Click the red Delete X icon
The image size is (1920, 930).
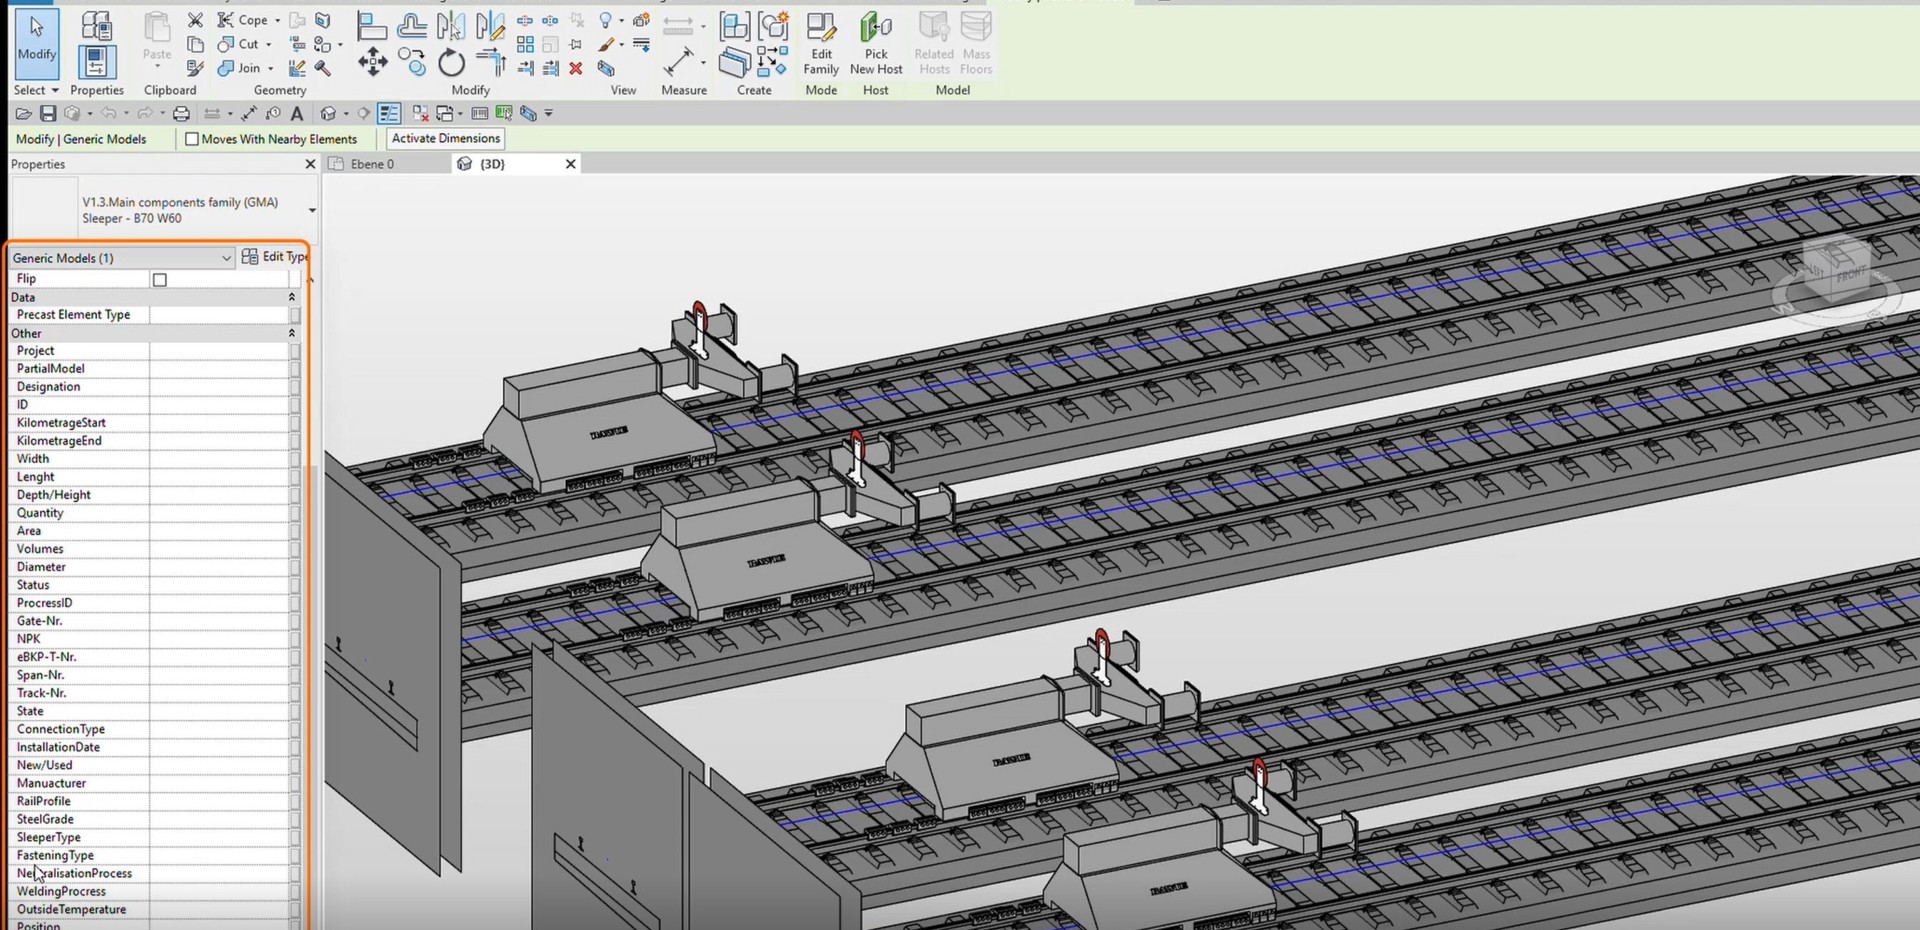click(x=576, y=69)
